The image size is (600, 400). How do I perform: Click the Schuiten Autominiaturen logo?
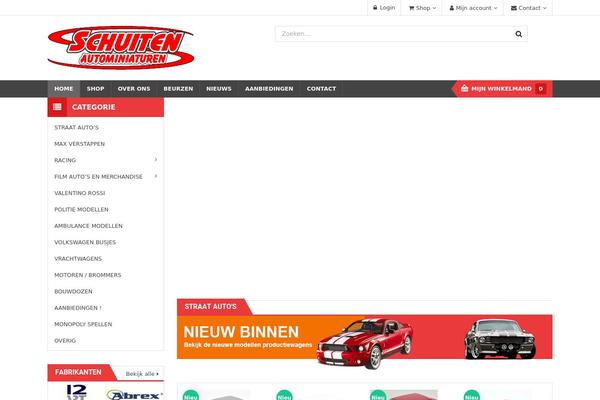[121, 47]
